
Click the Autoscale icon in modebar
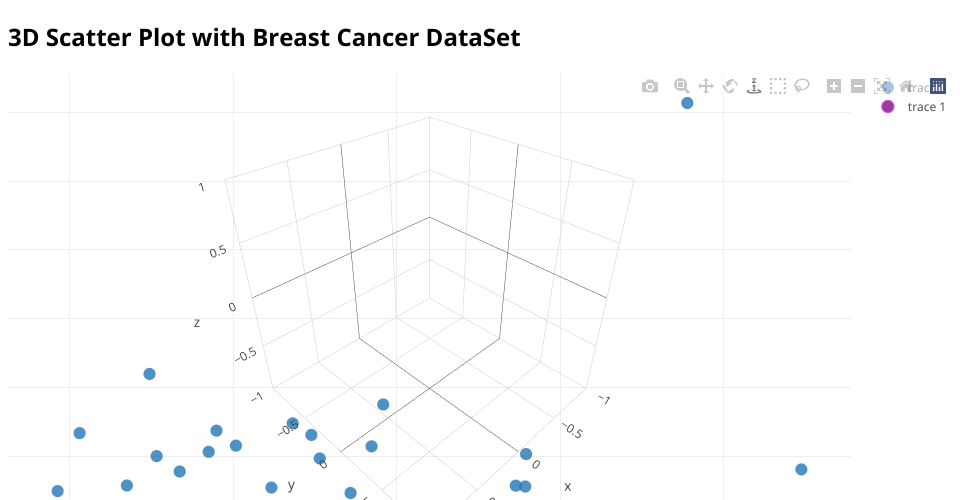(x=882, y=86)
